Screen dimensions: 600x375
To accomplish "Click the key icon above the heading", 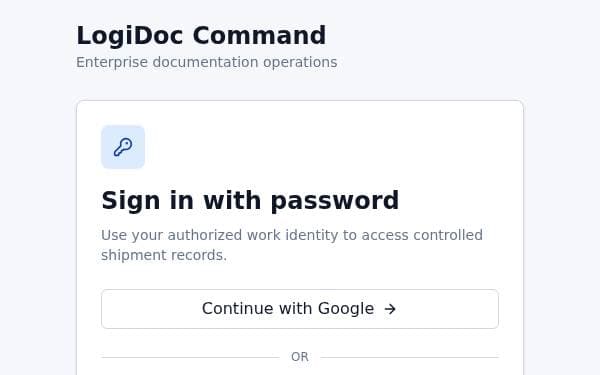I will click(x=123, y=147).
